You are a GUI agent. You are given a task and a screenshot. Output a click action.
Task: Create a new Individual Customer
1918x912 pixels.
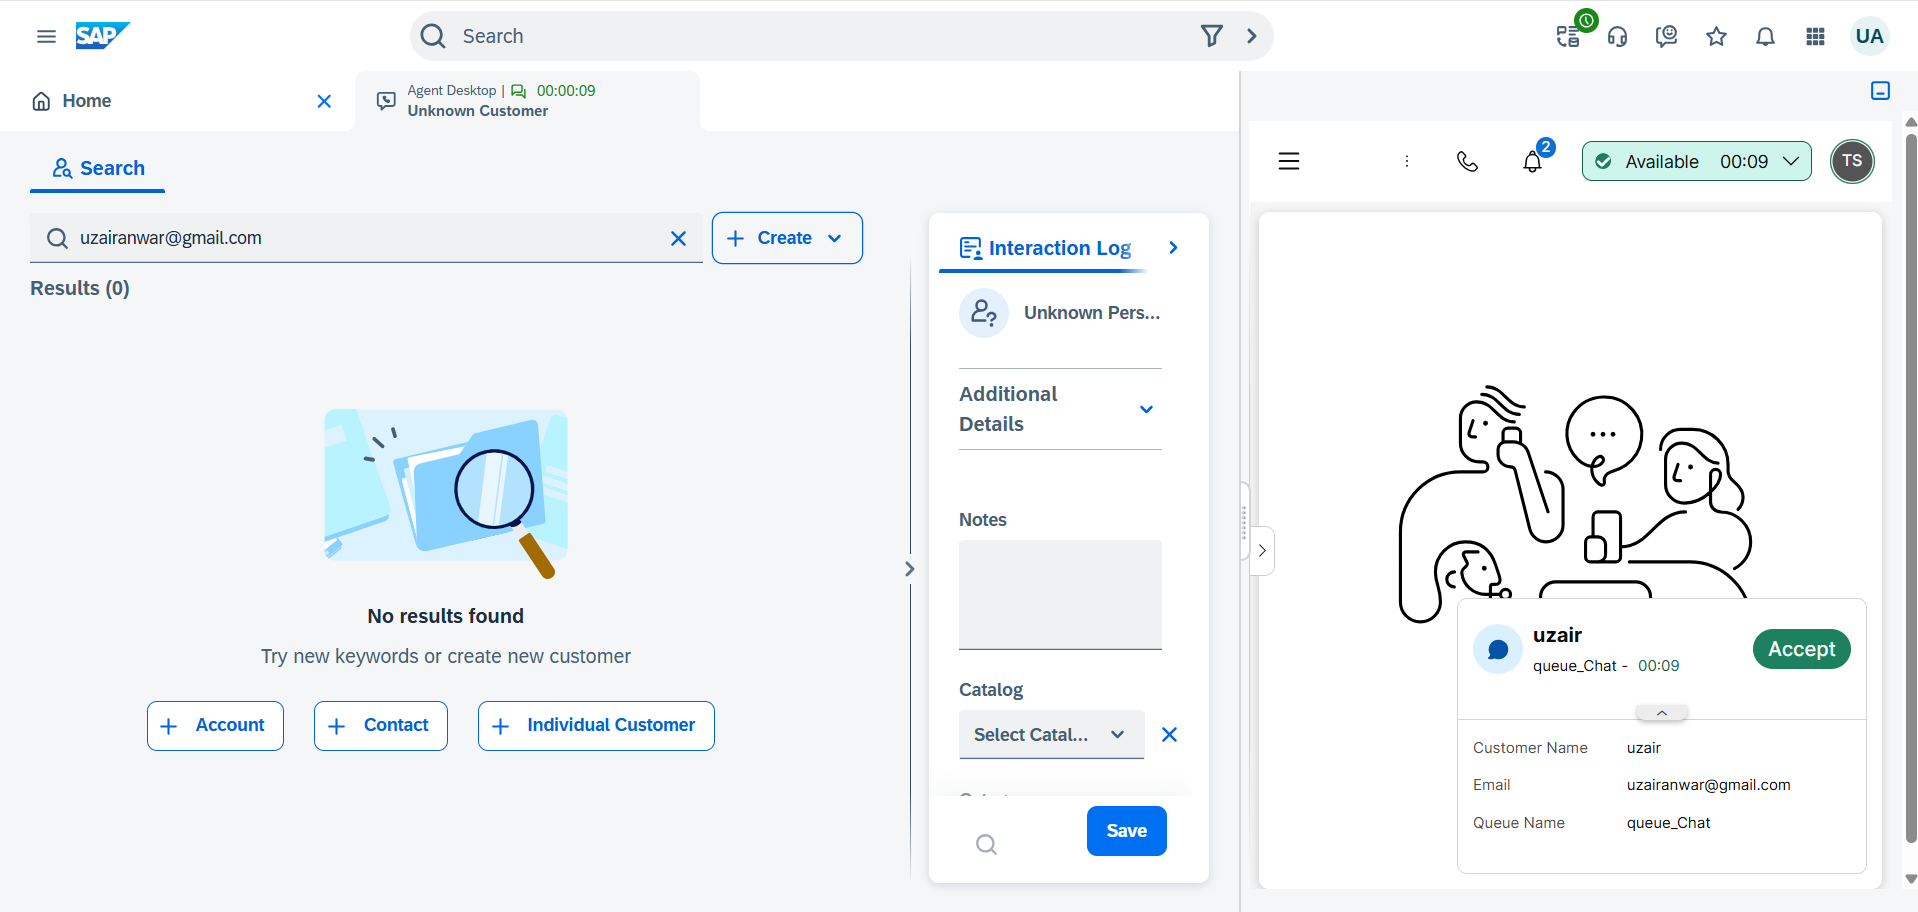click(596, 726)
